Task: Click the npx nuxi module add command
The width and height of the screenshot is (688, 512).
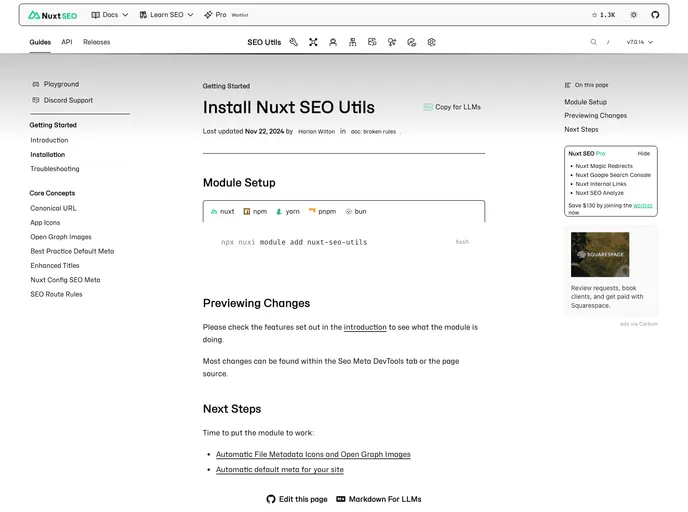Action: pos(294,242)
